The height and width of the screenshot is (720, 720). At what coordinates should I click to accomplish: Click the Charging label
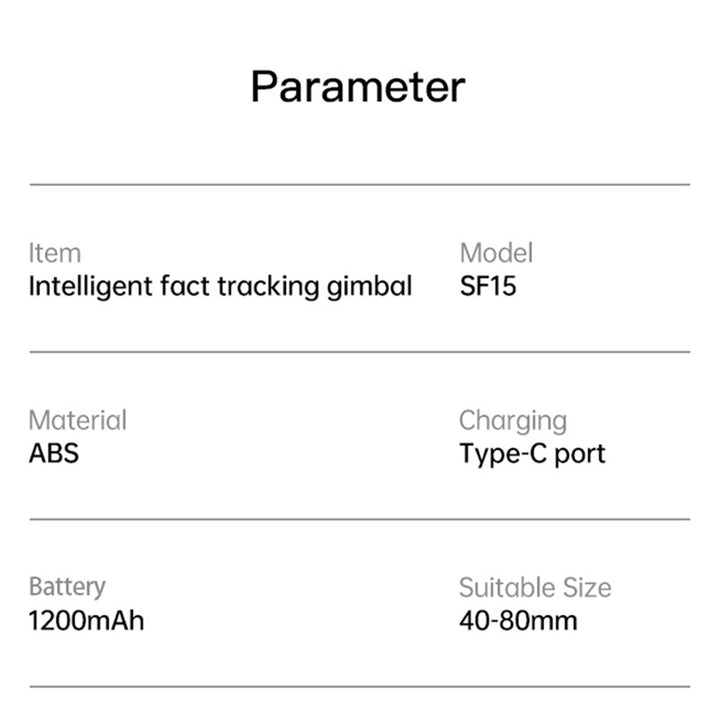513,420
